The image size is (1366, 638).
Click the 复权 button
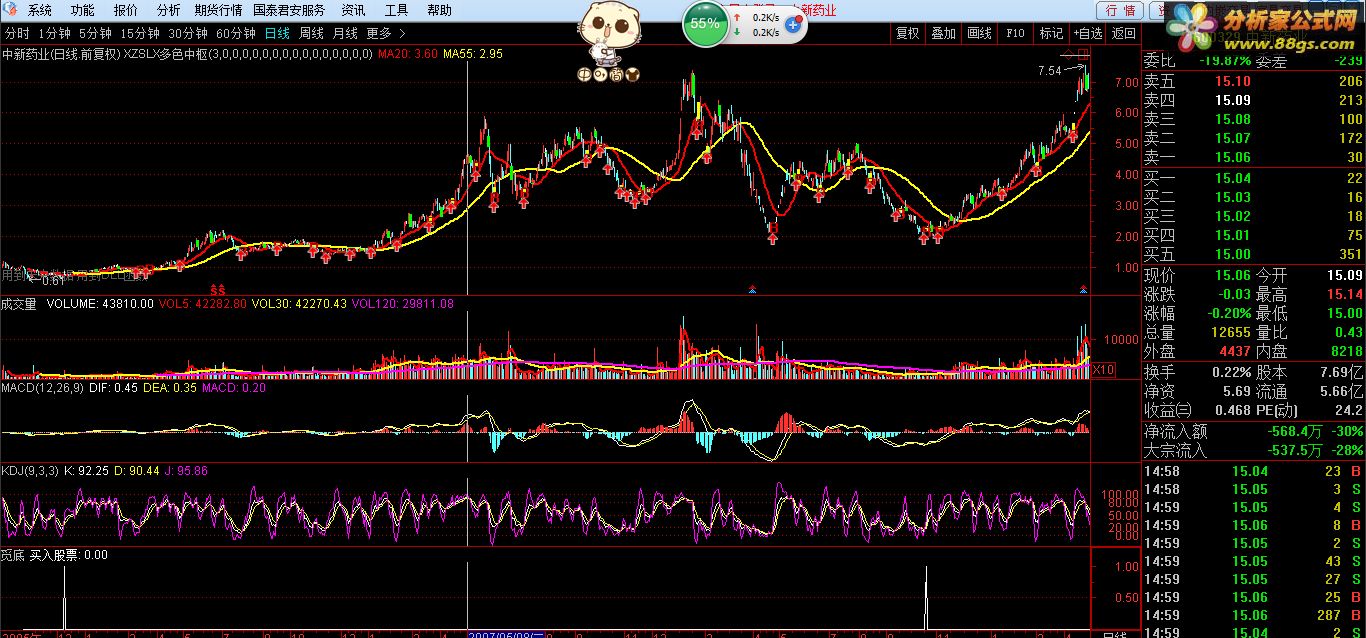pos(907,33)
